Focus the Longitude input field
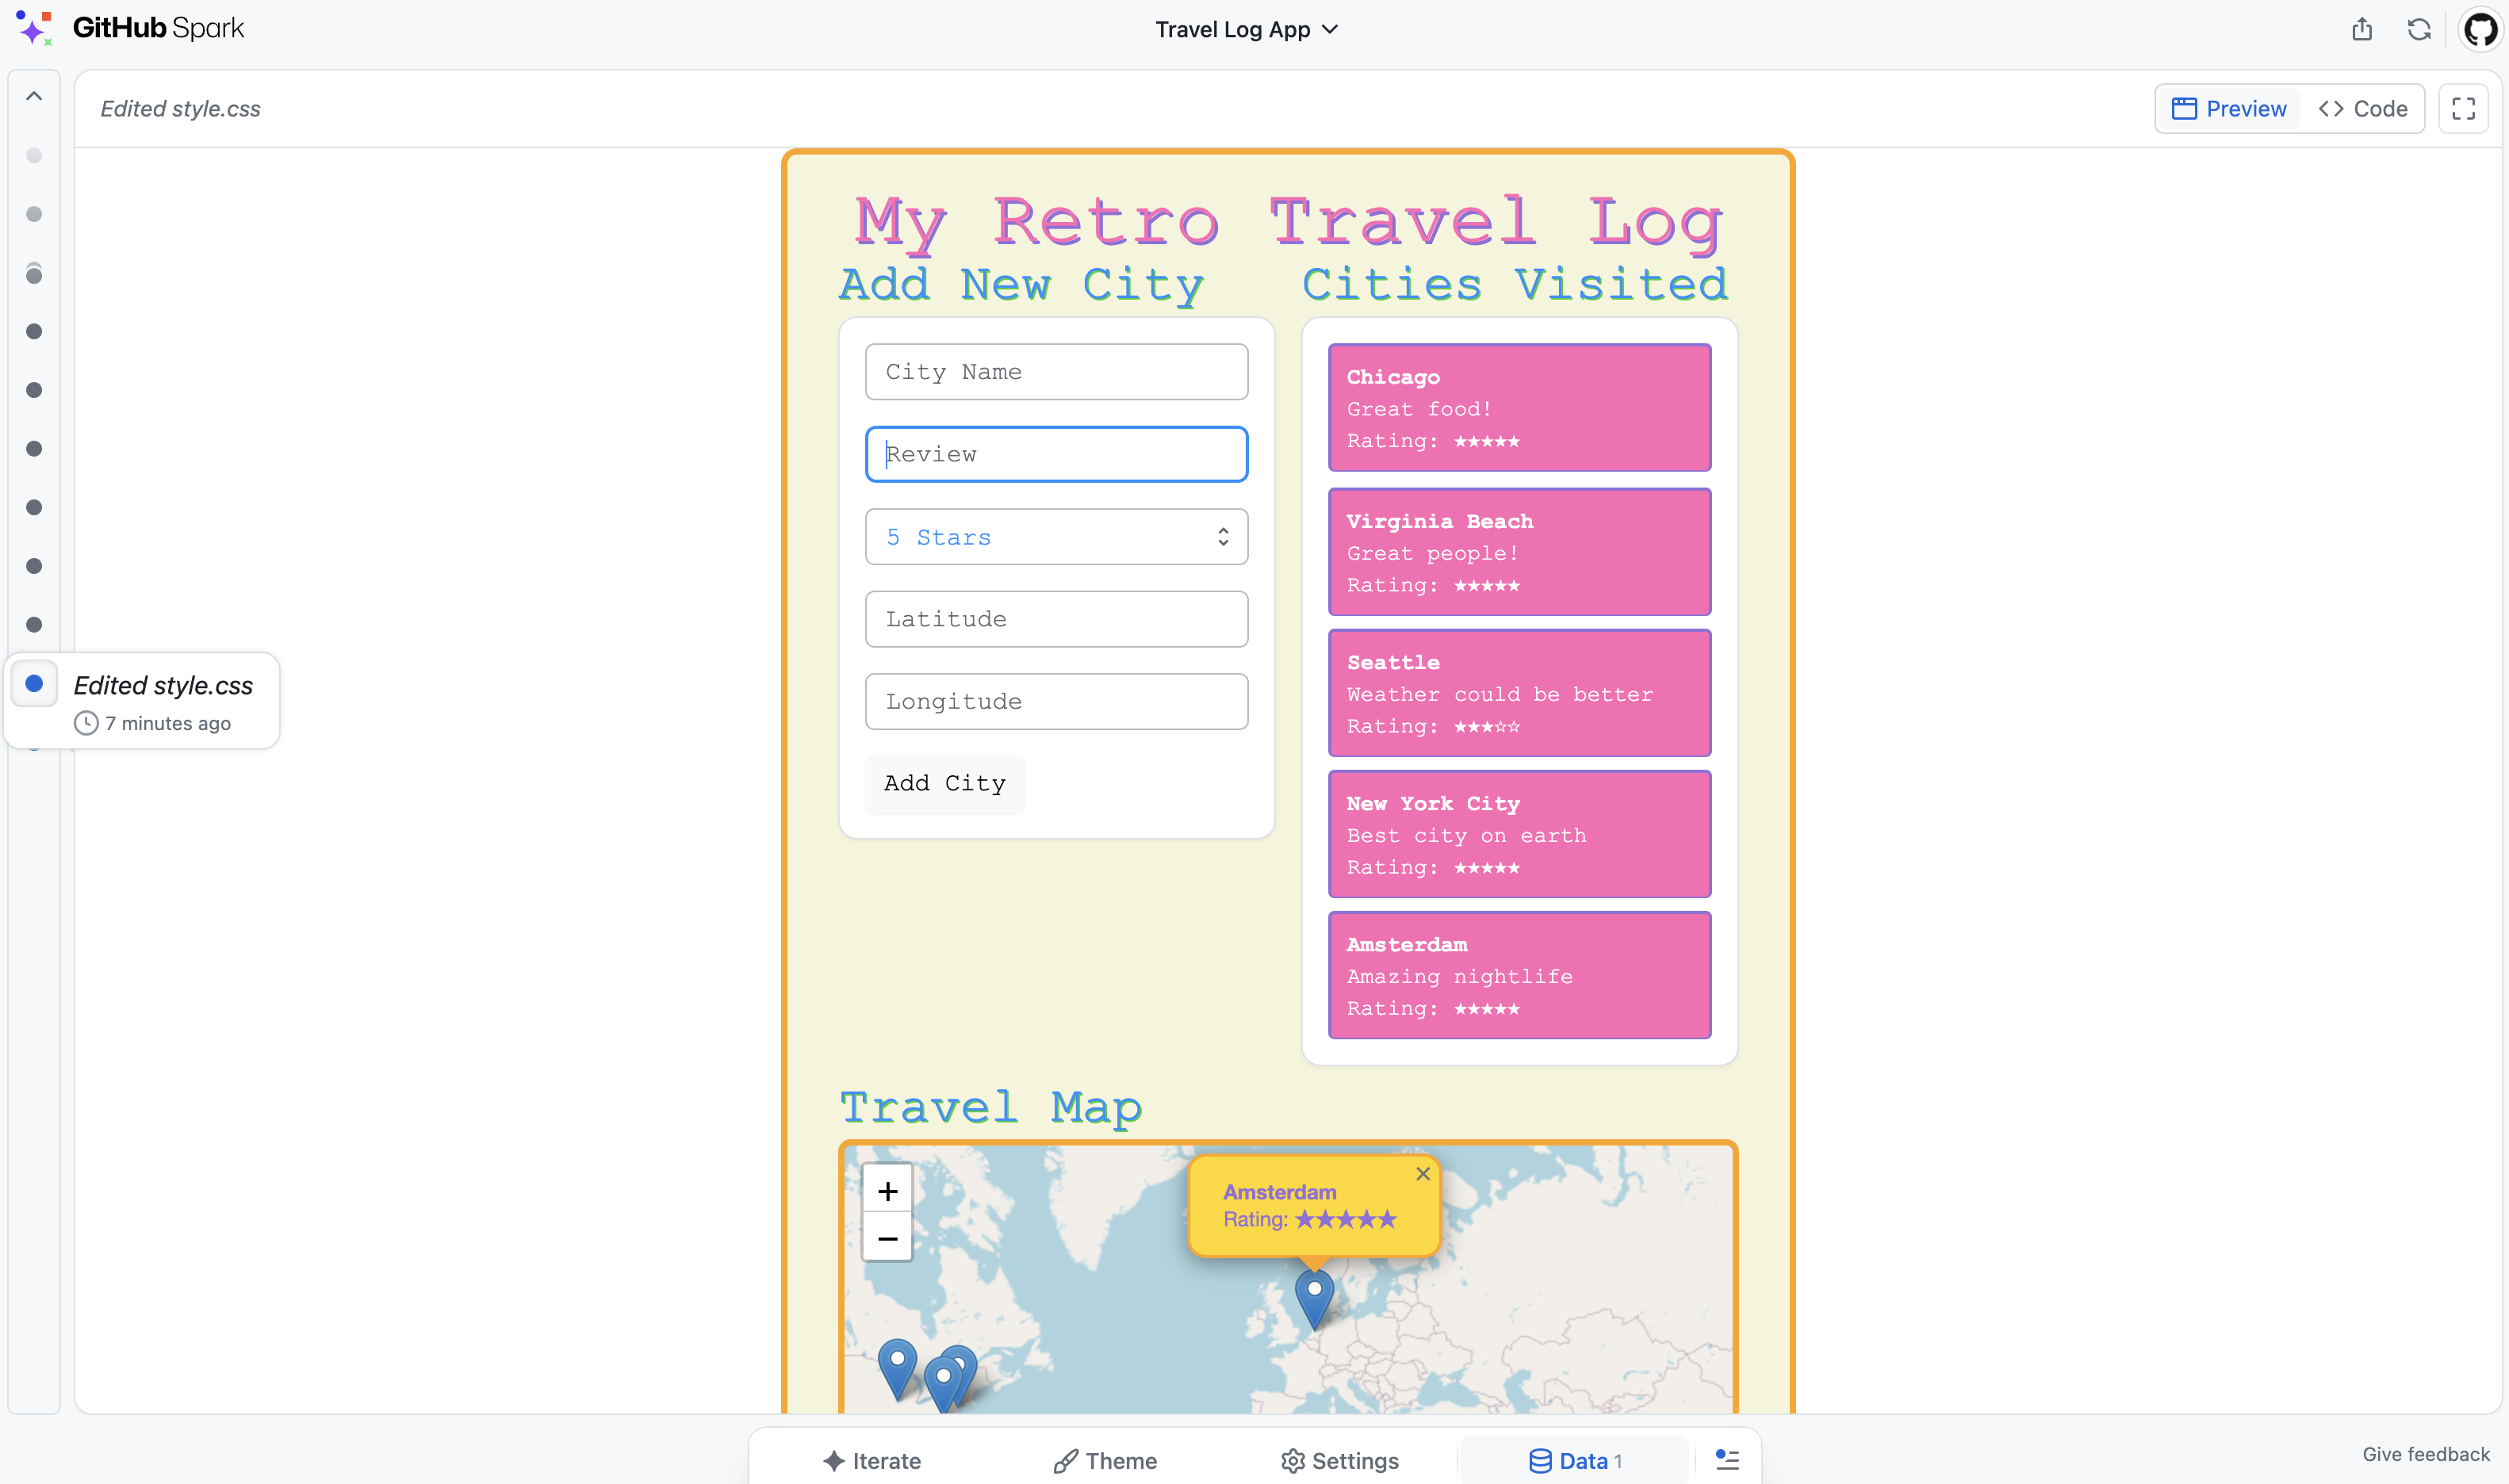This screenshot has height=1484, width=2509. click(1056, 701)
